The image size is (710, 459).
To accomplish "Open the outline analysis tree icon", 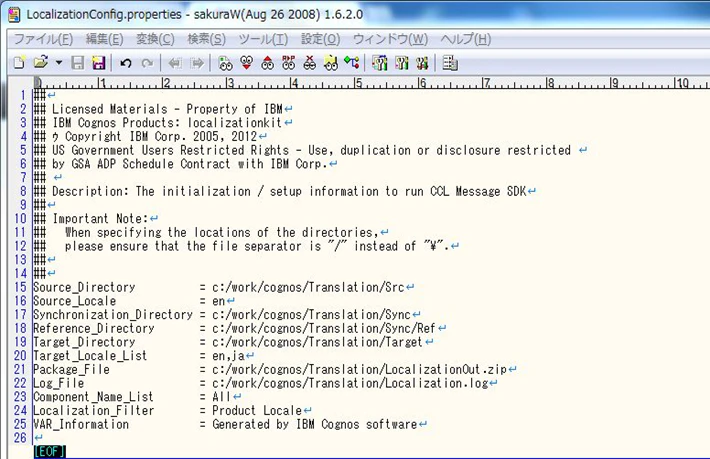I will pyautogui.click(x=352, y=62).
